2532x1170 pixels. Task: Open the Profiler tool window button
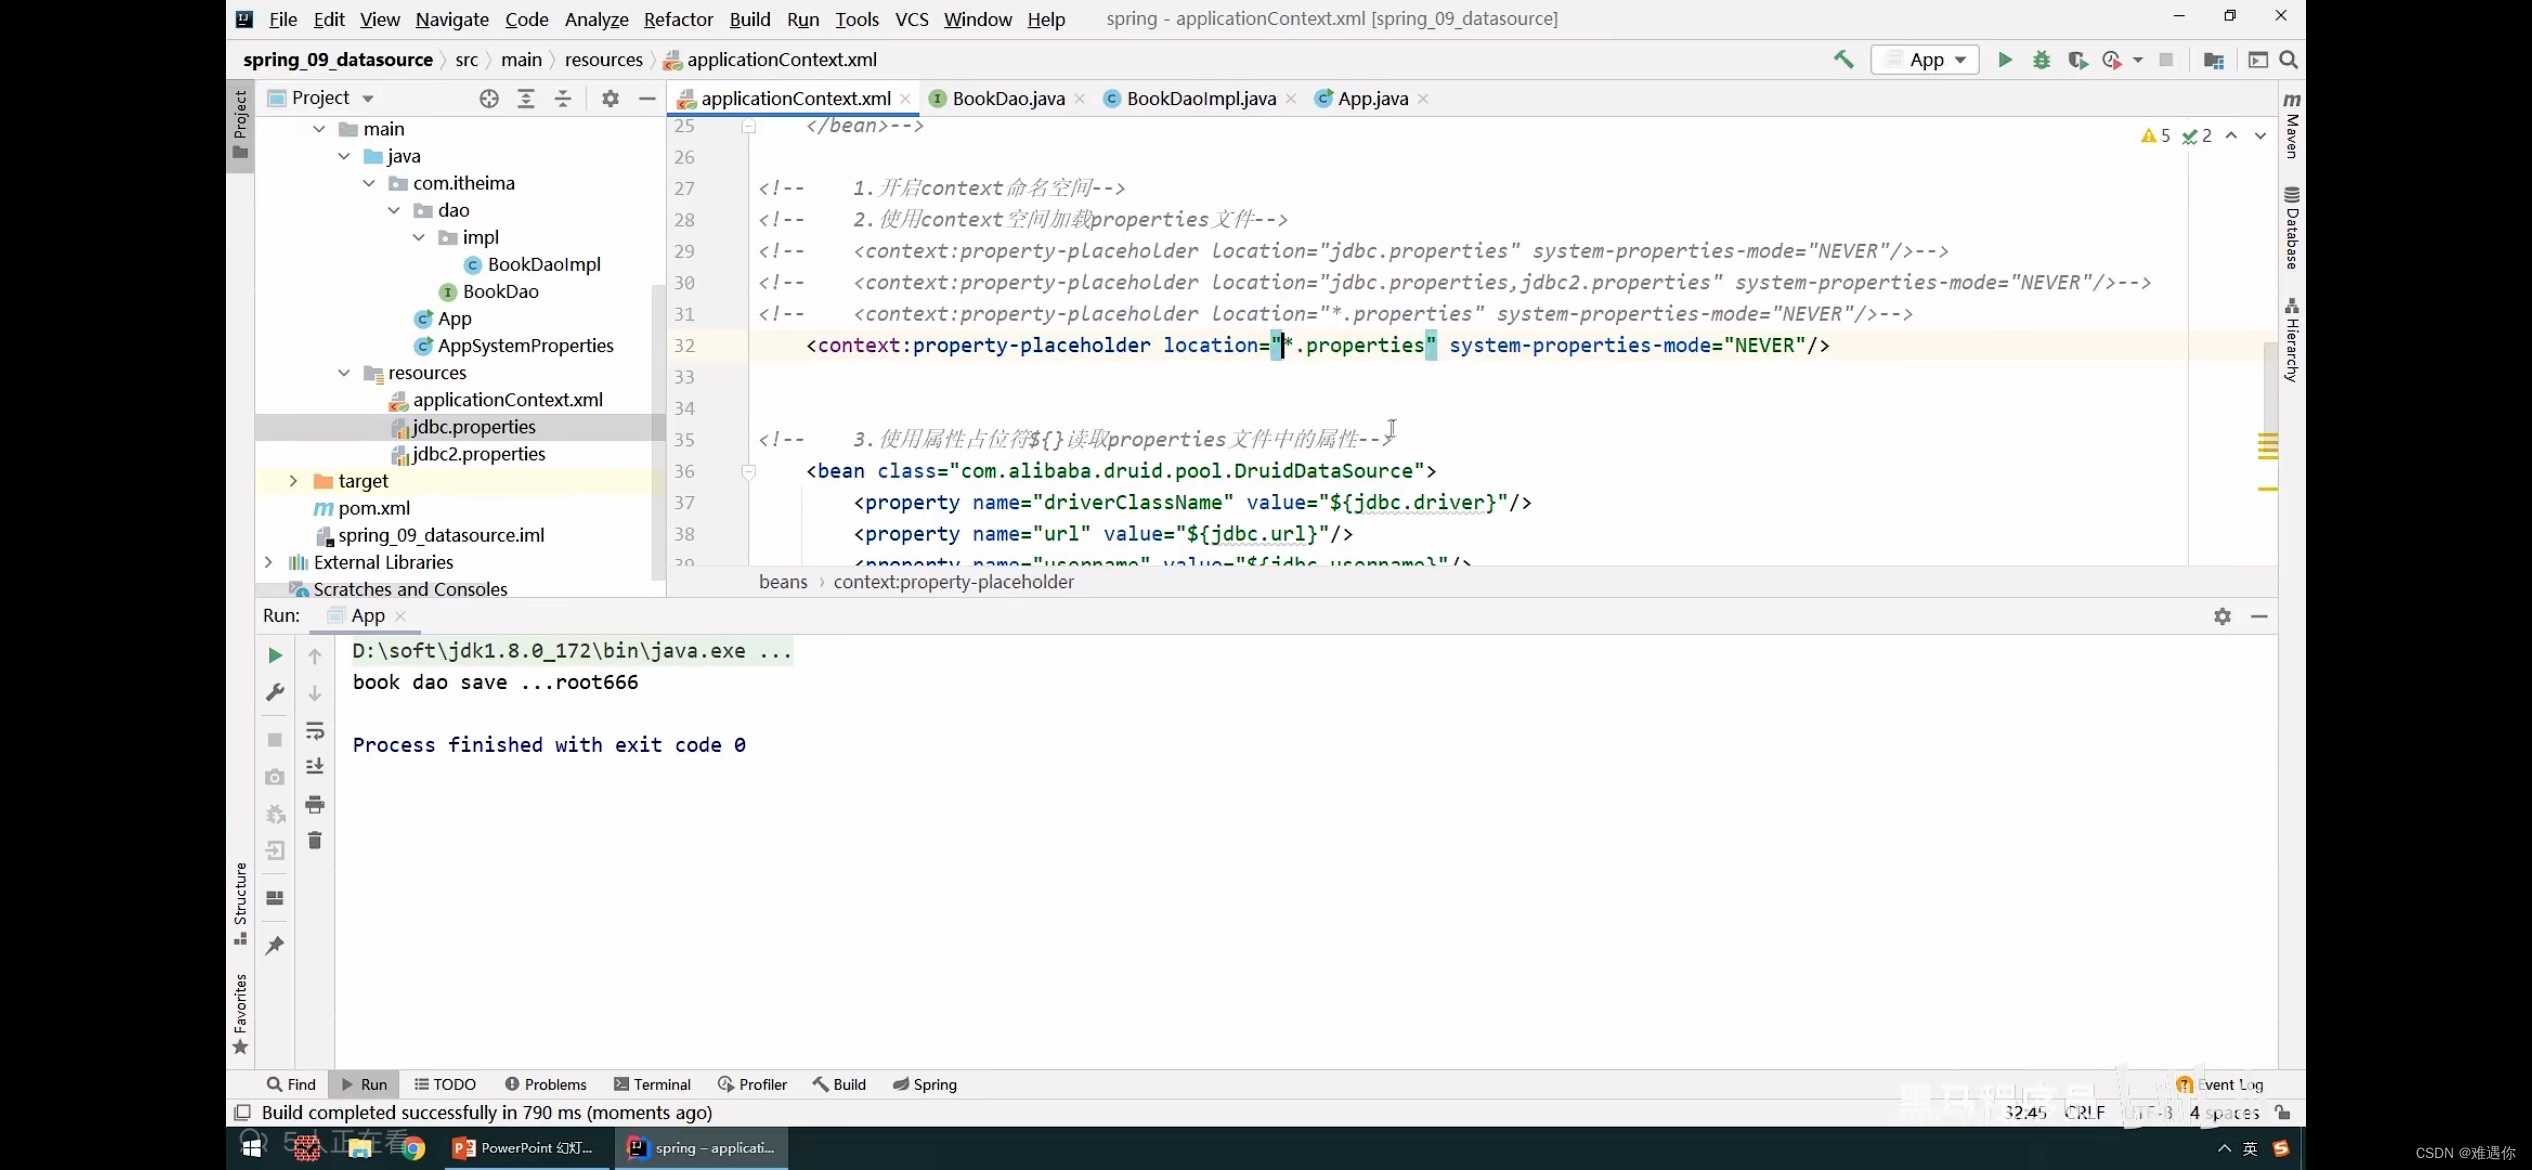point(752,1084)
